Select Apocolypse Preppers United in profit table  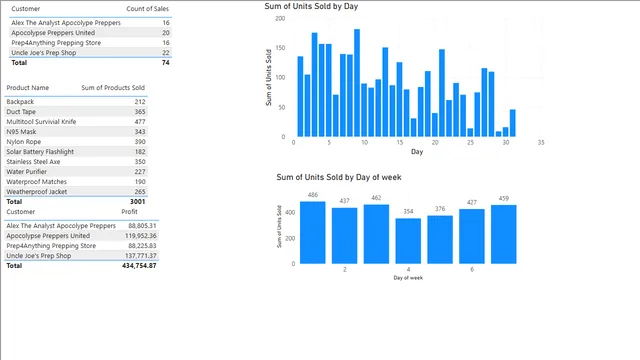coord(48,236)
